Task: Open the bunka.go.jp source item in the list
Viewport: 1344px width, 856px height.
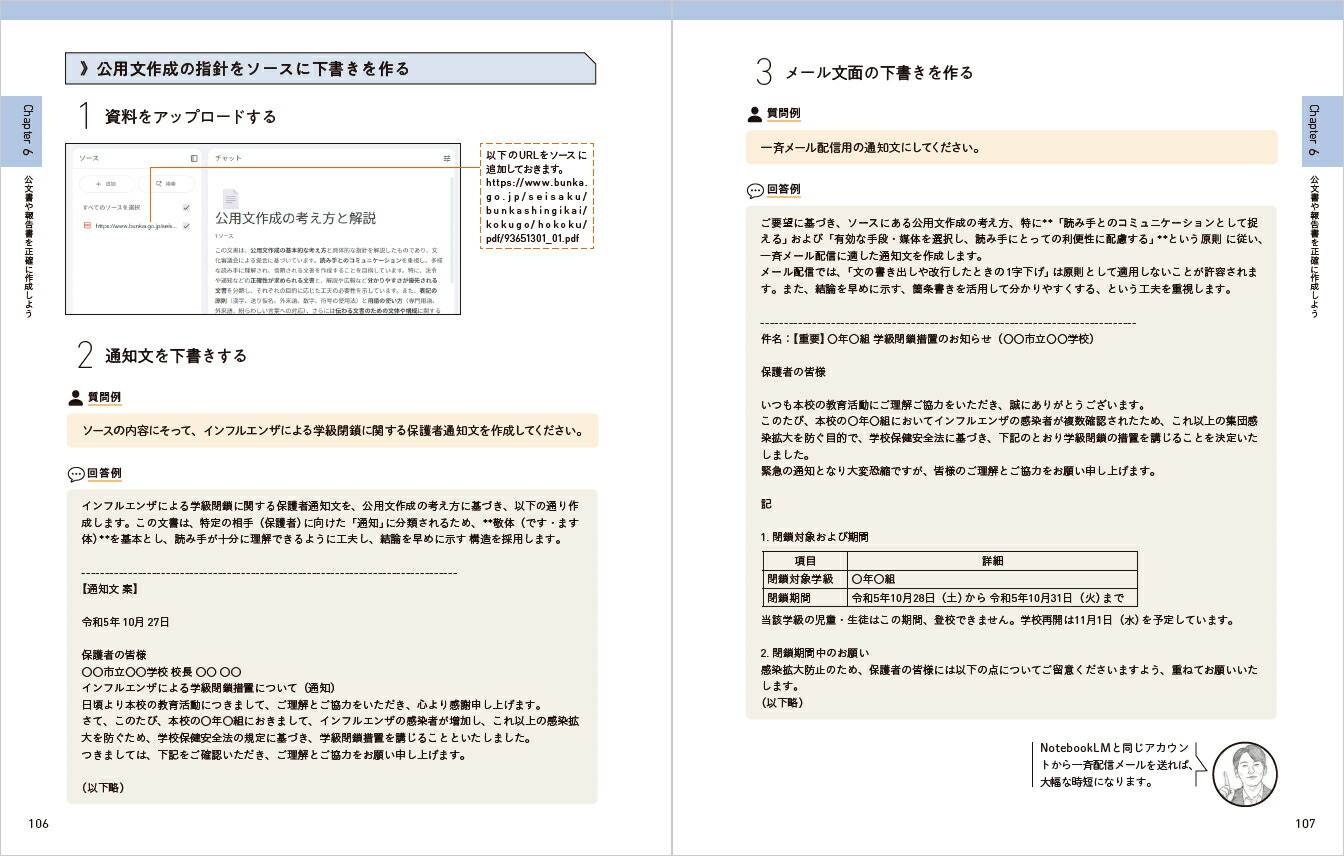Action: [135, 227]
